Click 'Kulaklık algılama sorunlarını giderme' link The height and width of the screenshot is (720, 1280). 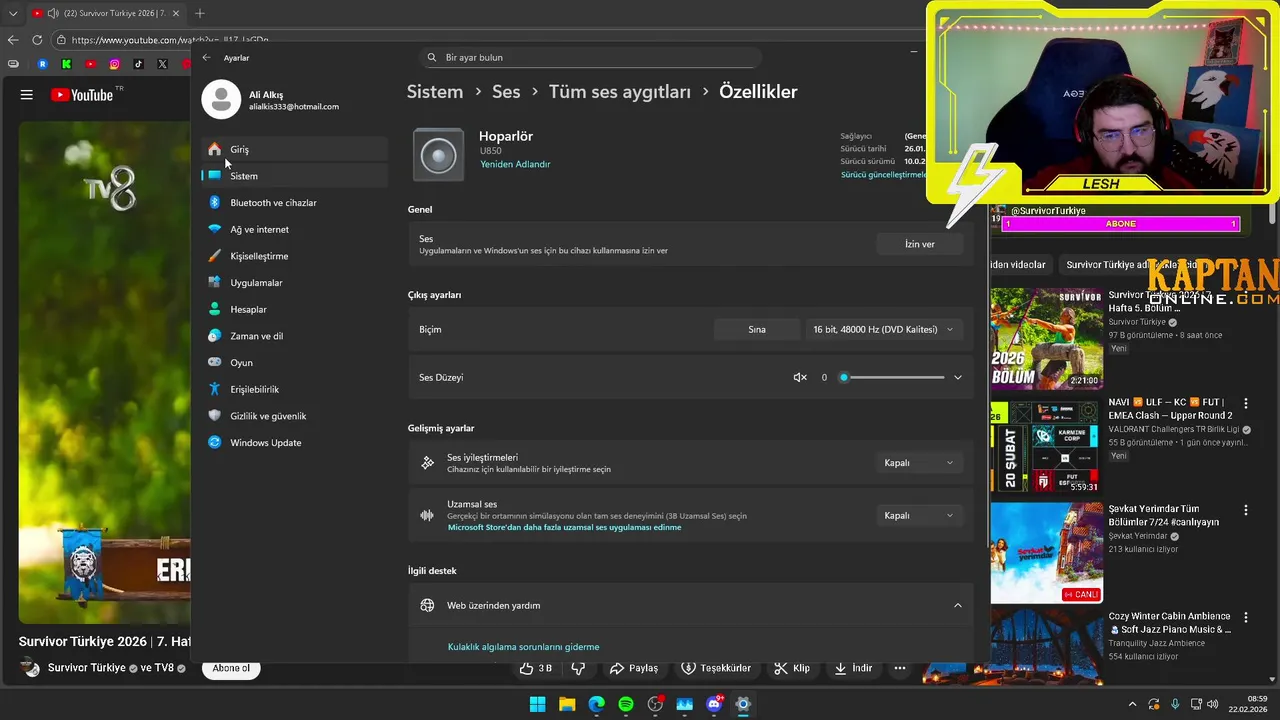coord(523,647)
